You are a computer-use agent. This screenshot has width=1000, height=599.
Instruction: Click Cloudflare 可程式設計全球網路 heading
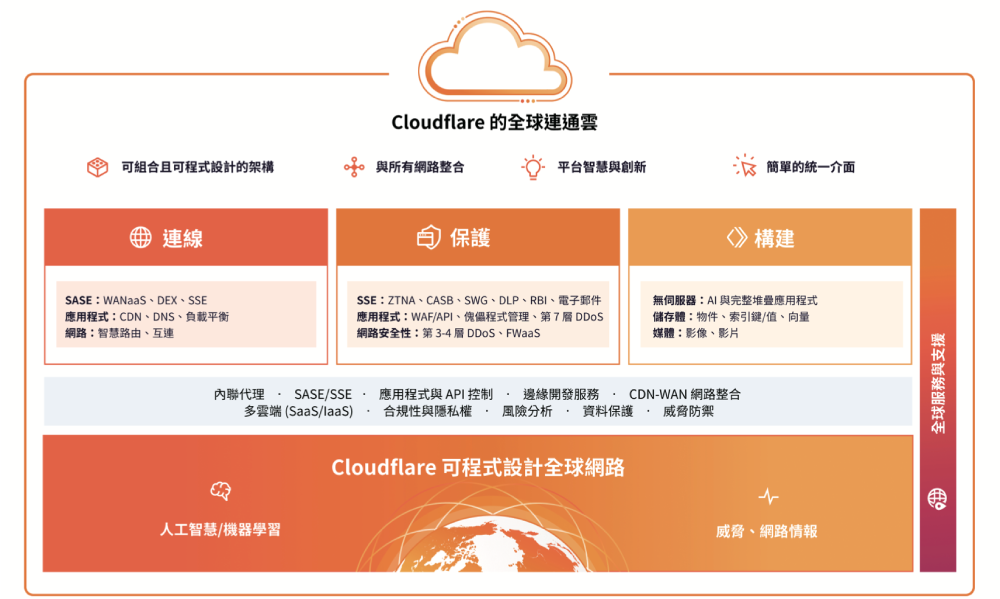coord(478,468)
